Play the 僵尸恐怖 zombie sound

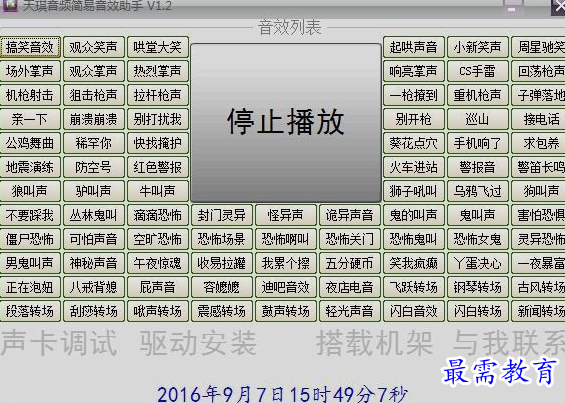click(30, 239)
